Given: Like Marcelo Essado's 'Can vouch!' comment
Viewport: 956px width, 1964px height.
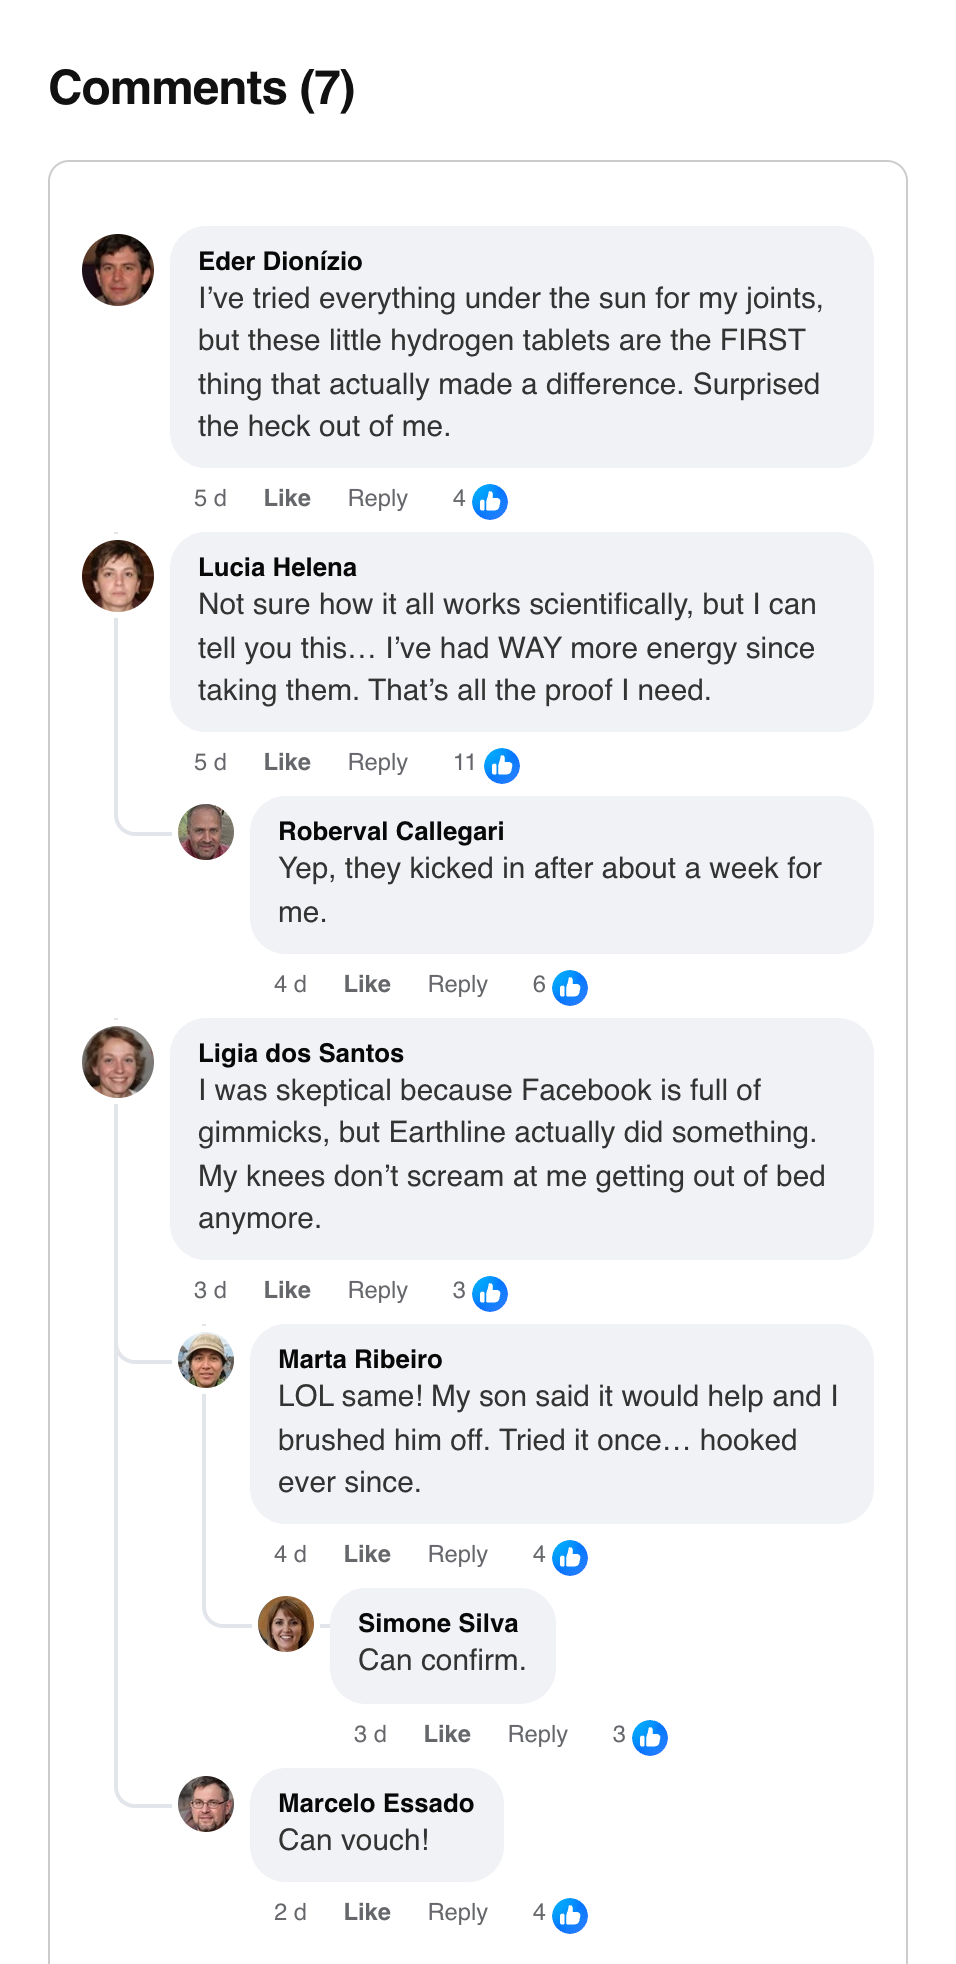Looking at the screenshot, I should [x=367, y=1912].
